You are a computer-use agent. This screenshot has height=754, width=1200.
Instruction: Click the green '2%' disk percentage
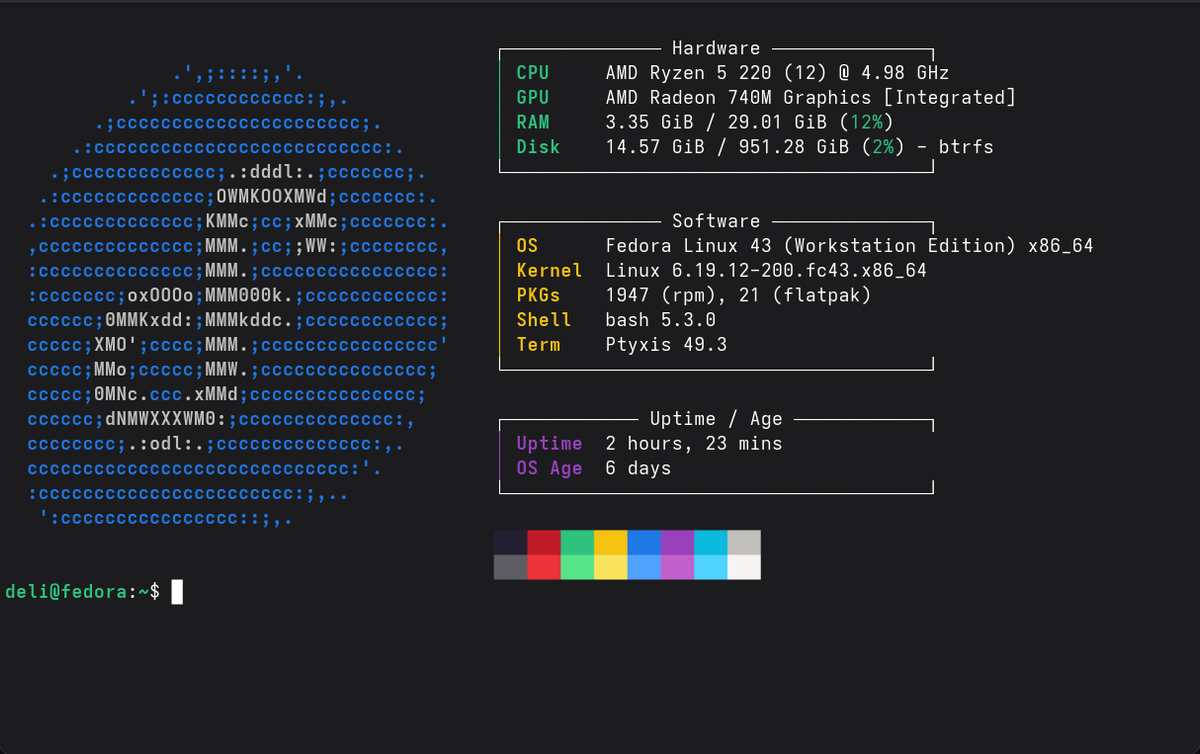click(883, 147)
